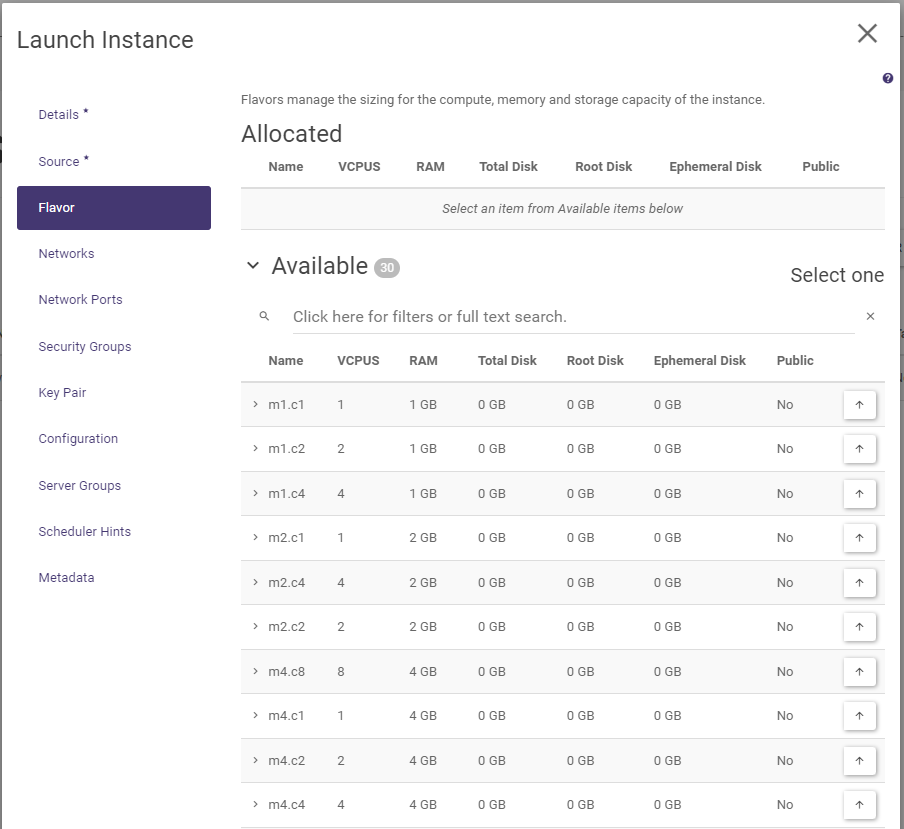This screenshot has width=904, height=829.
Task: Open the Security Groups step
Action: click(85, 347)
